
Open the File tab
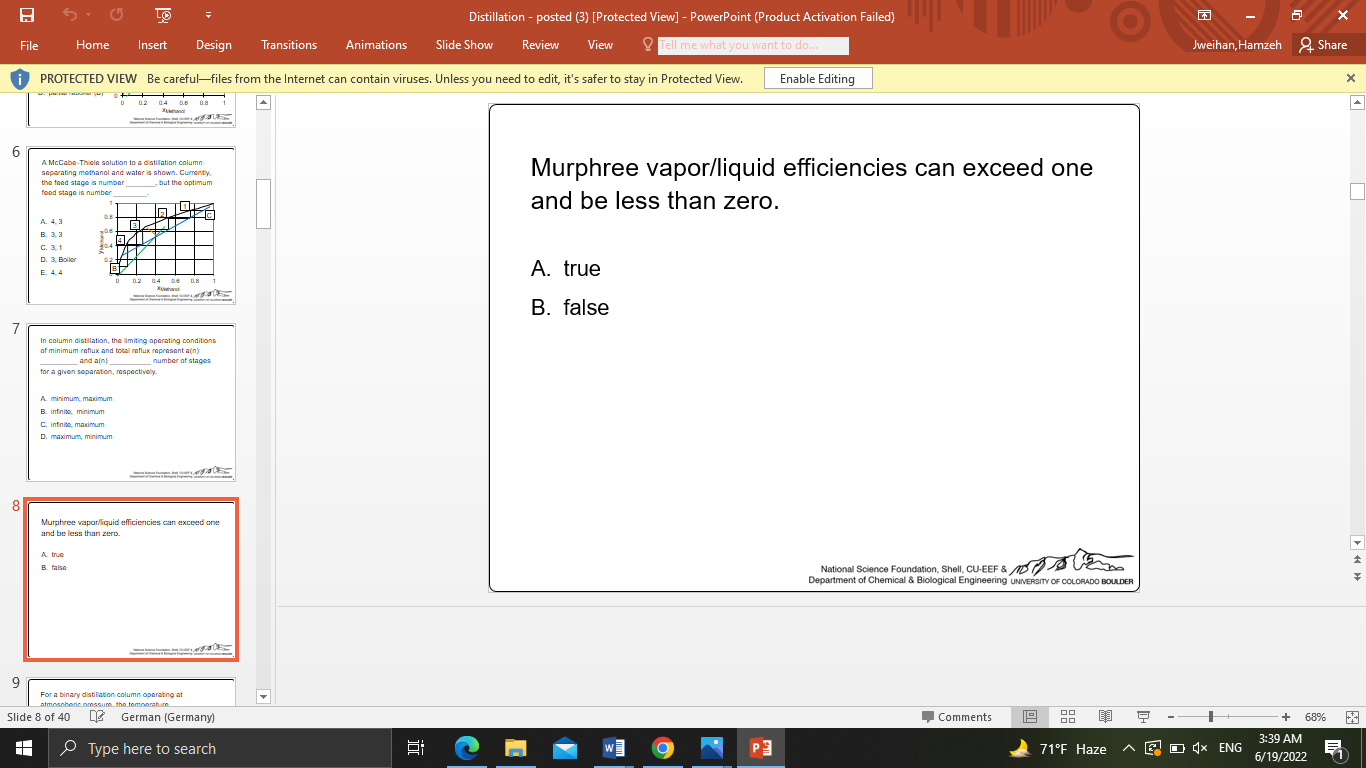click(x=29, y=45)
